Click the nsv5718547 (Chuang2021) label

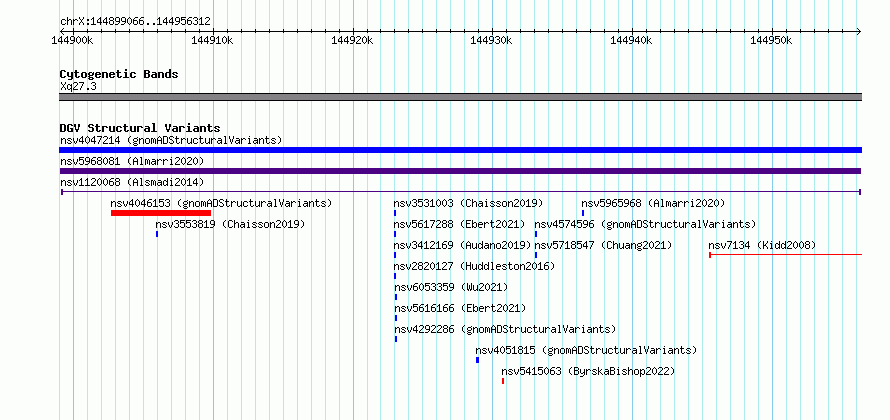pyautogui.click(x=603, y=245)
